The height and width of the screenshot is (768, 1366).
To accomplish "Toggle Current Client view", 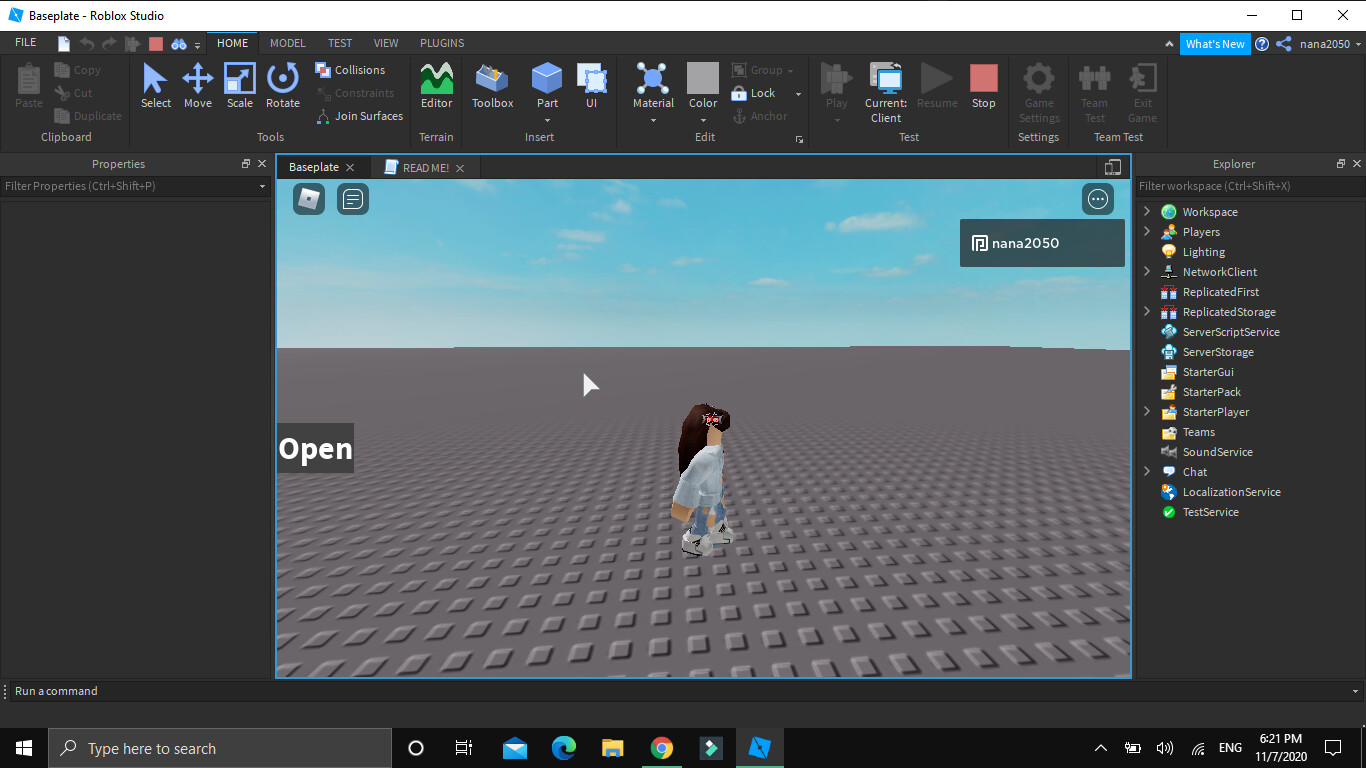I will [885, 90].
